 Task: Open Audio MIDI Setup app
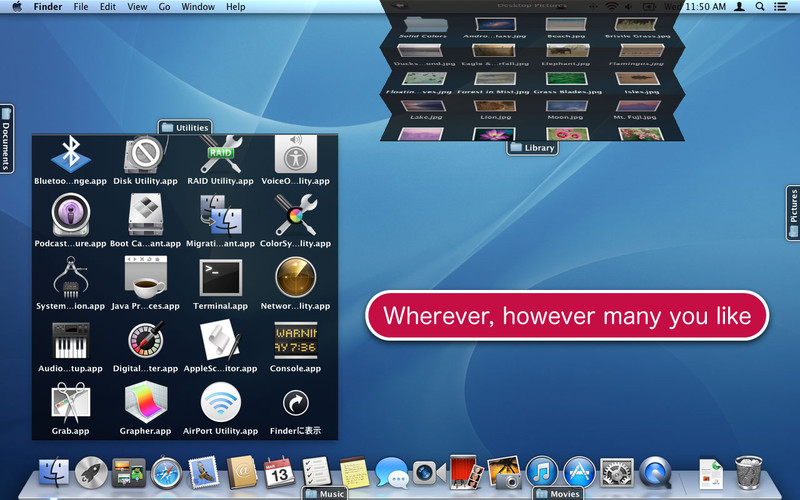tap(70, 340)
